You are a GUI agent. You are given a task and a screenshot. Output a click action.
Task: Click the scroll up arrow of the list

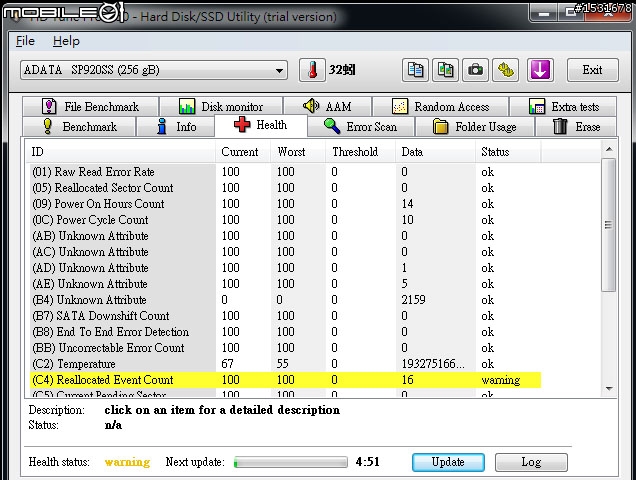pyautogui.click(x=609, y=149)
